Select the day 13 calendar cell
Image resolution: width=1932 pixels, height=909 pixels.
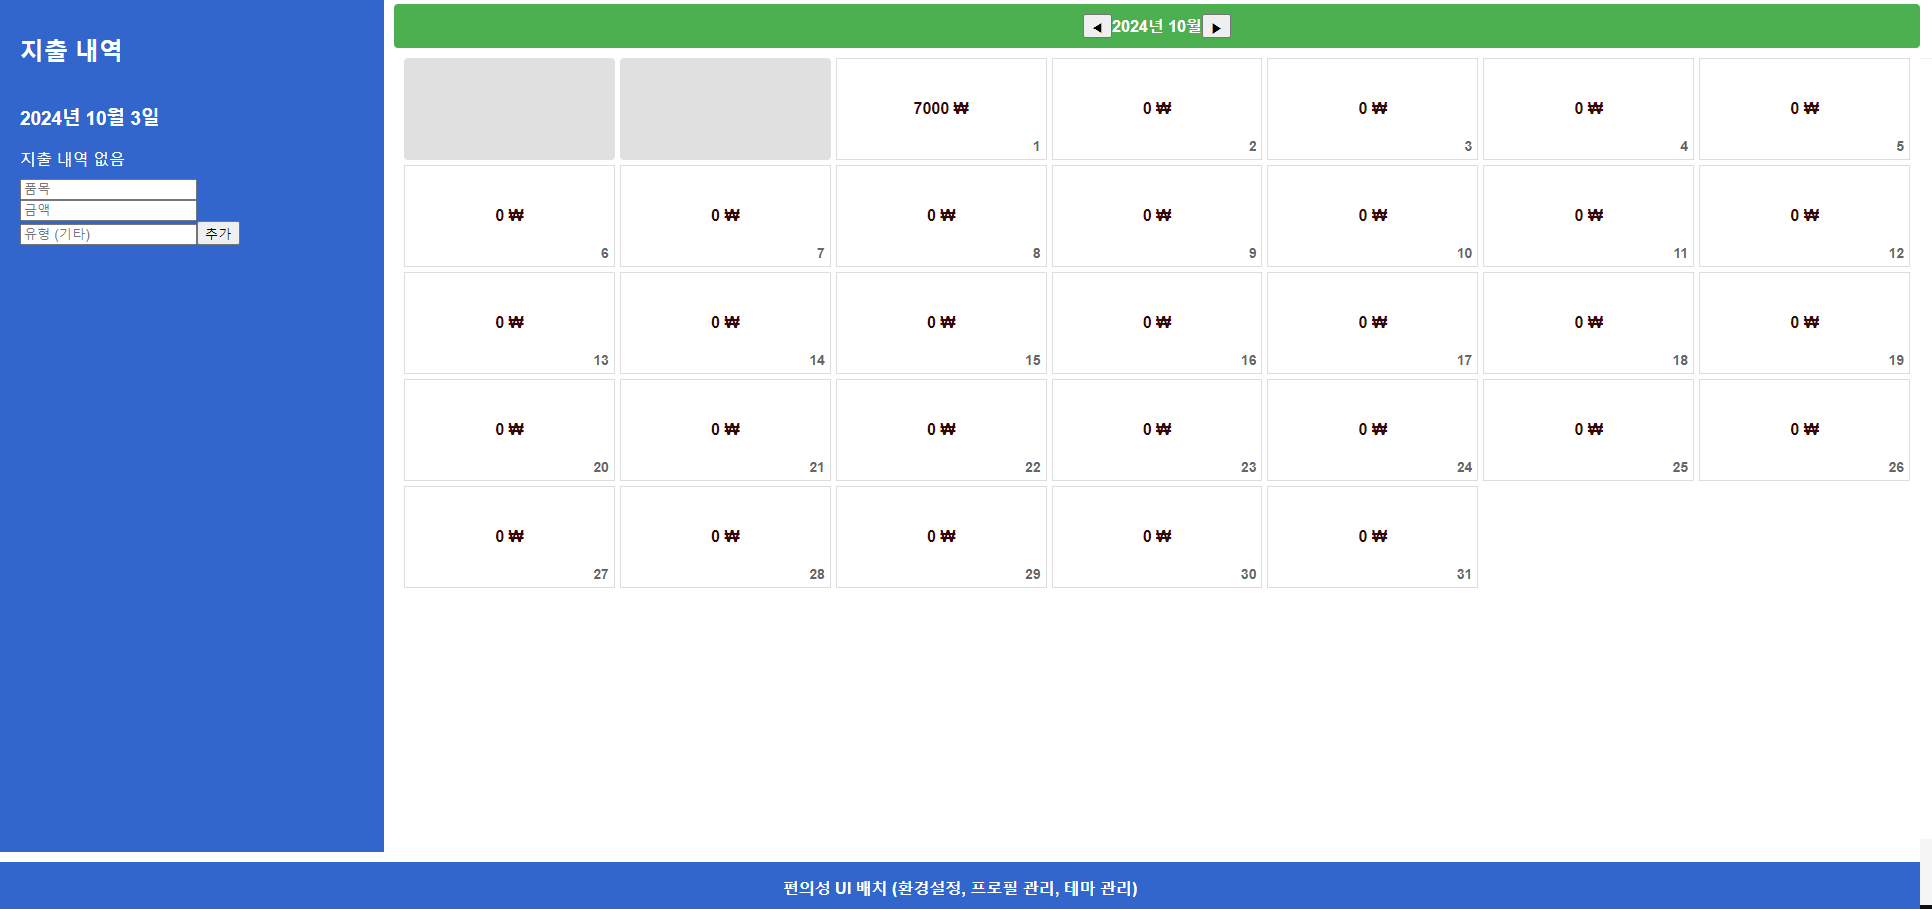(509, 323)
